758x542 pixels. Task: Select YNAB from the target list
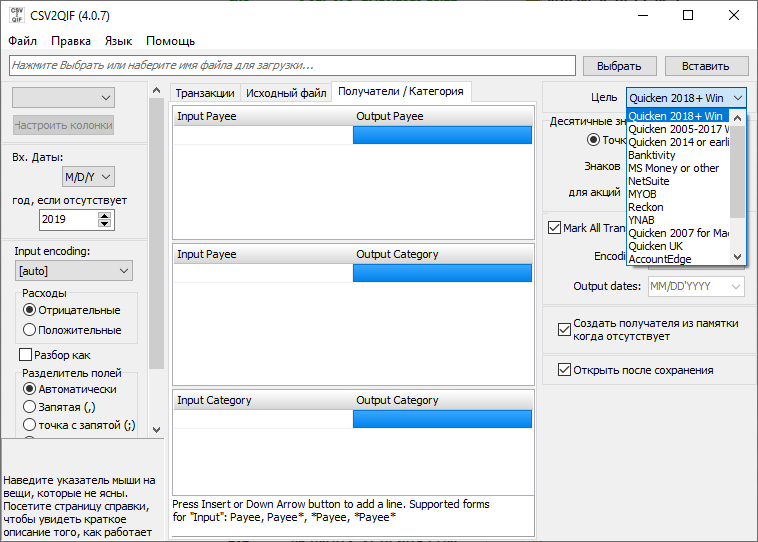pos(678,220)
